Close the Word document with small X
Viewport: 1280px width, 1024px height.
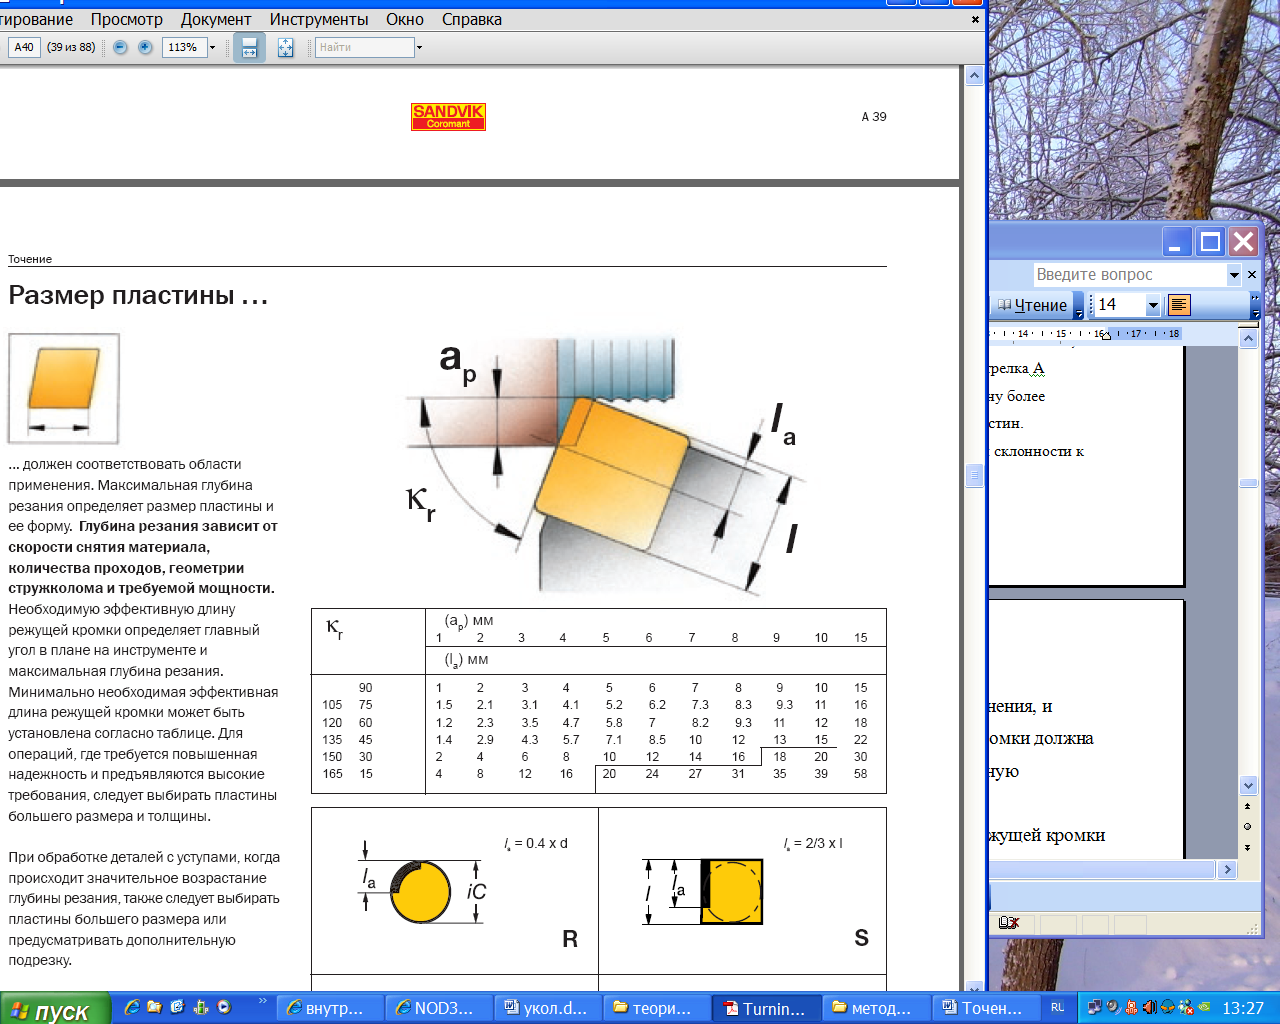pos(1252,274)
